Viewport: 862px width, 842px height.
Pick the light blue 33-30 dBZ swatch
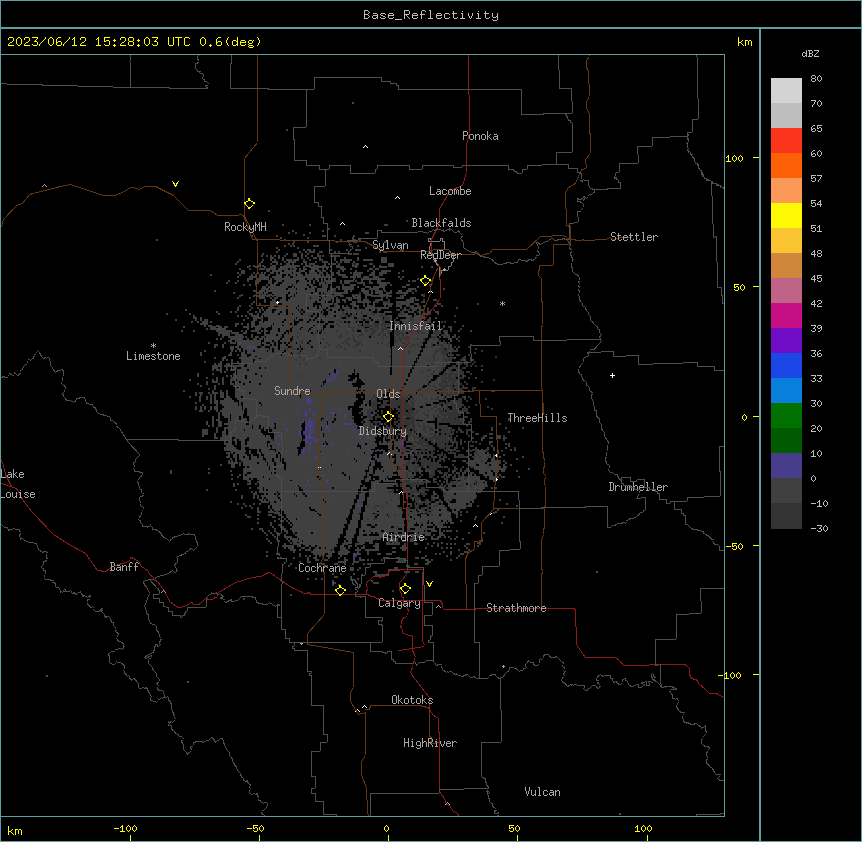(786, 390)
